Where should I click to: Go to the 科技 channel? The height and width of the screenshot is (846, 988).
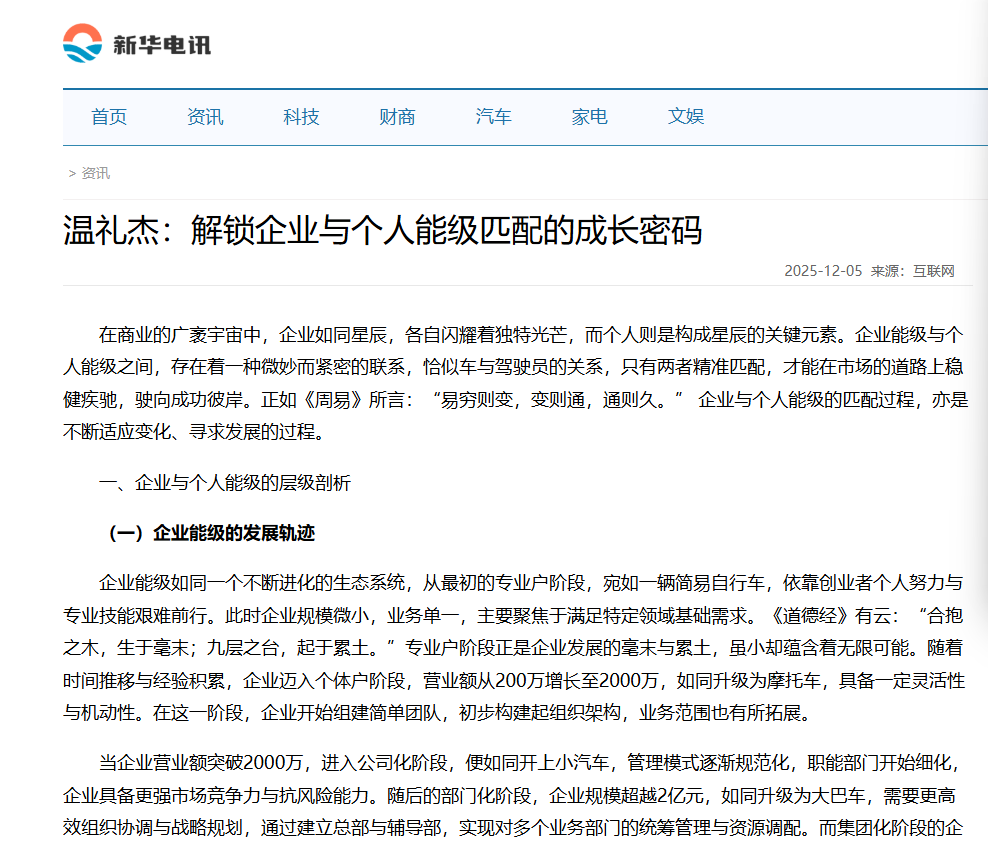coord(301,117)
